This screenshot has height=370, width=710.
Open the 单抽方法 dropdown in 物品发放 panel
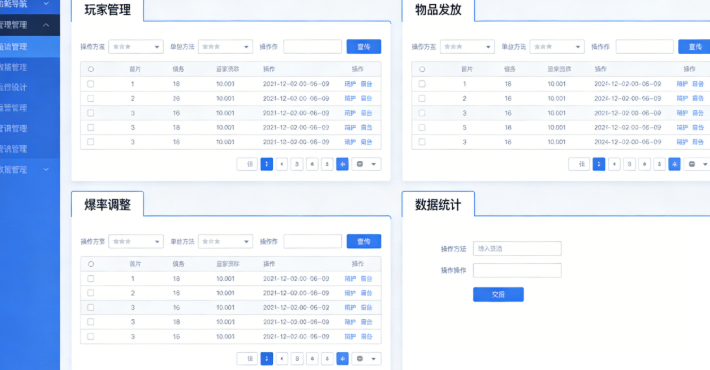556,47
